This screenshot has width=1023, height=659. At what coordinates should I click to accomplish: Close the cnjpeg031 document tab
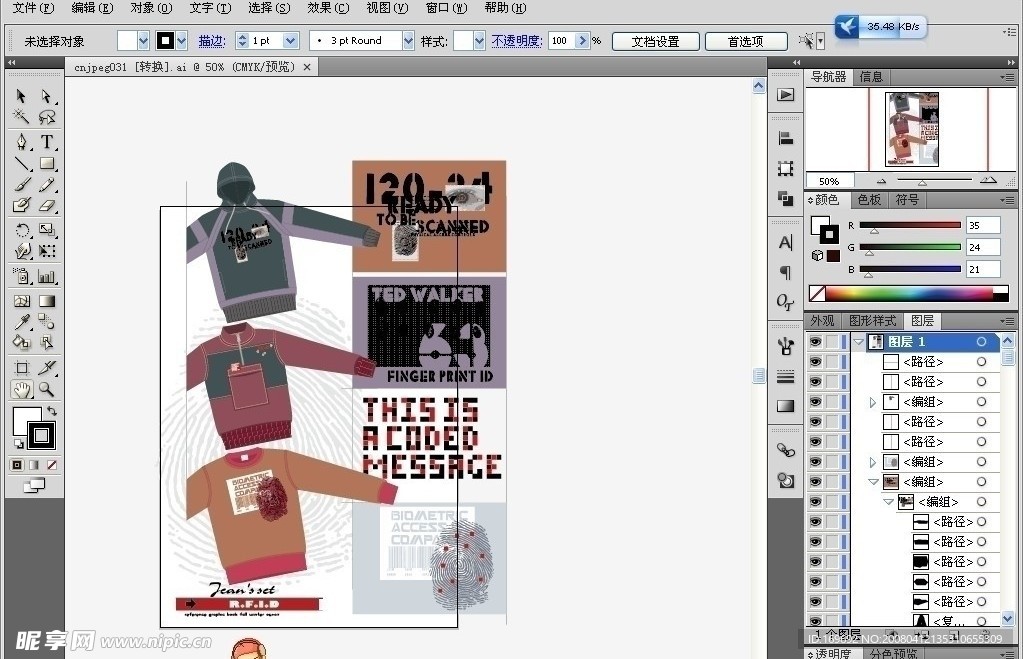[x=307, y=67]
